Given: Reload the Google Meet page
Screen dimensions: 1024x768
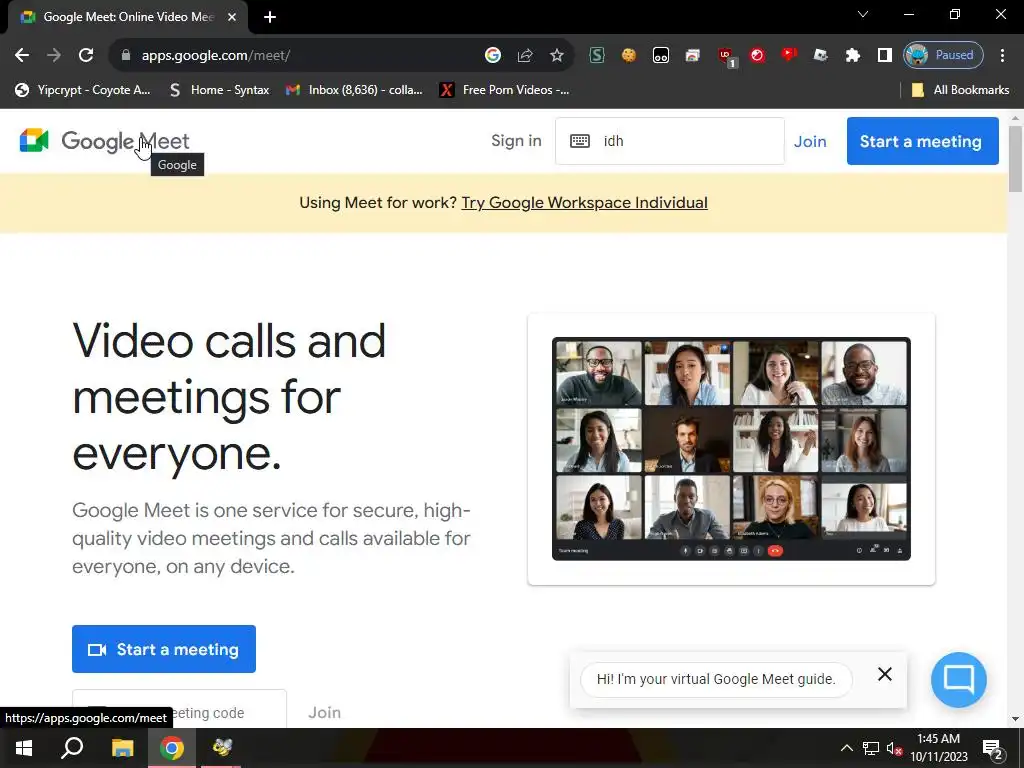Looking at the screenshot, I should pos(86,55).
